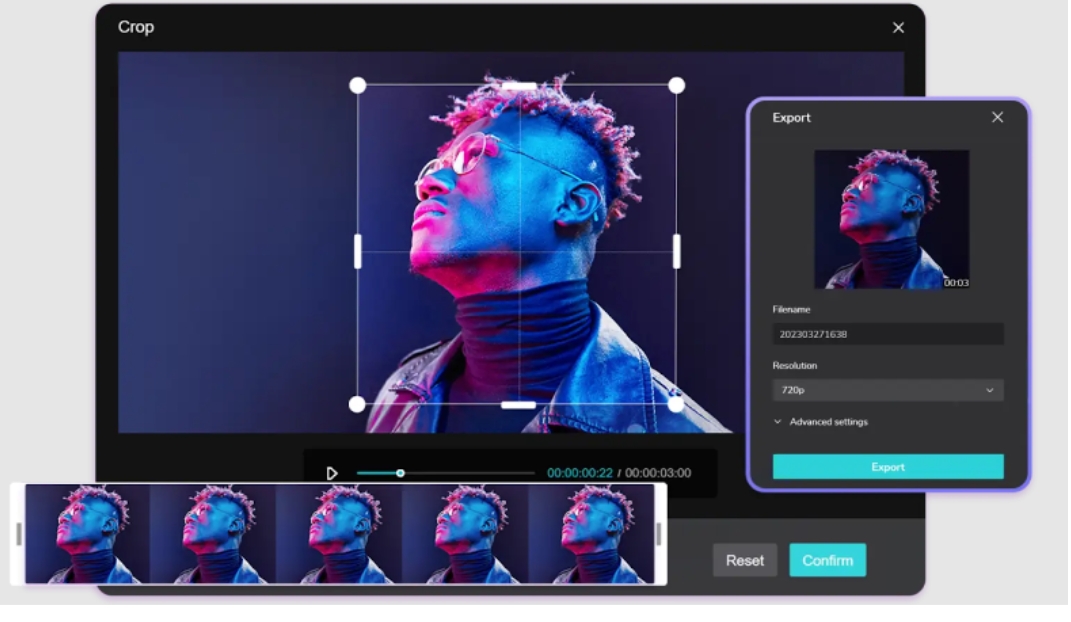Viewport: 1071px width, 622px height.
Task: Click the Filename input field
Action: point(887,334)
